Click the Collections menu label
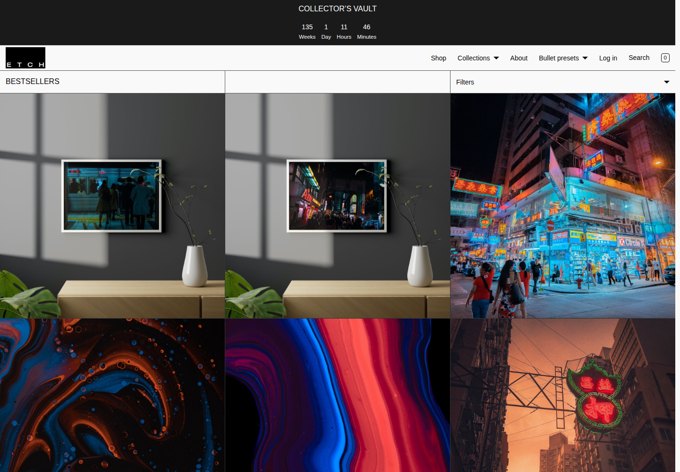This screenshot has width=680, height=472. (473, 58)
